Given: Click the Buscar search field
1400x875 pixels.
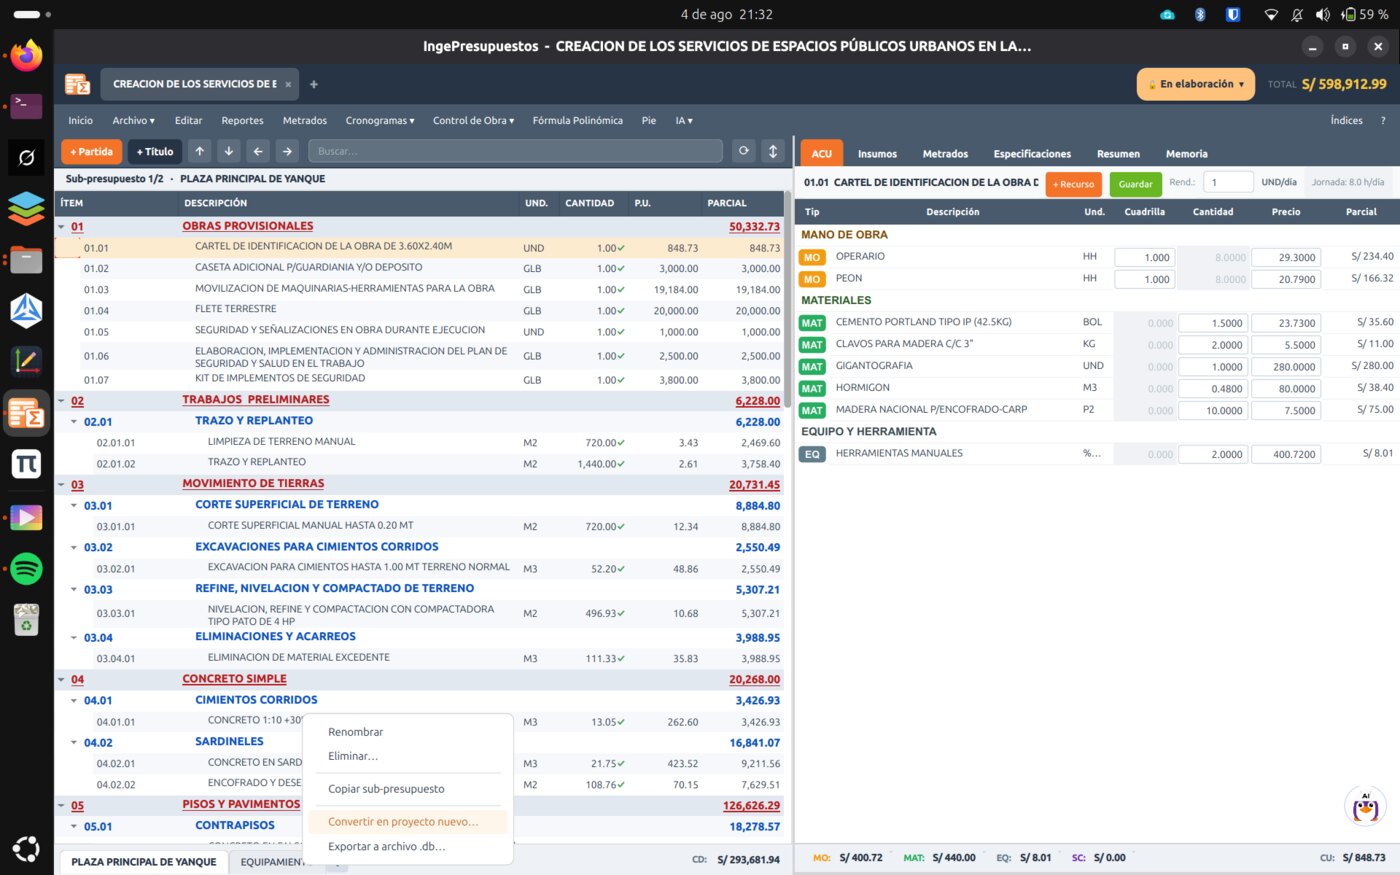Looking at the screenshot, I should click(515, 151).
